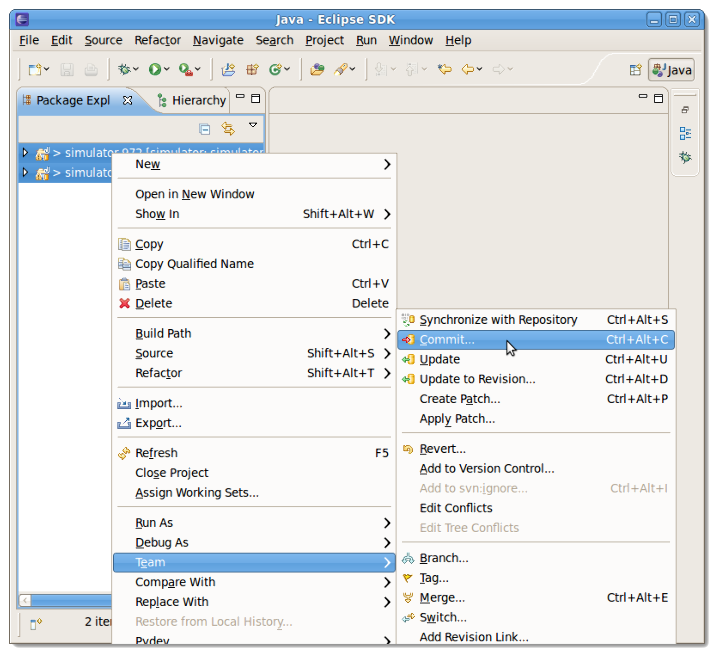Open the Navigate menu
Image resolution: width=719 pixels, height=658 pixels.
218,40
